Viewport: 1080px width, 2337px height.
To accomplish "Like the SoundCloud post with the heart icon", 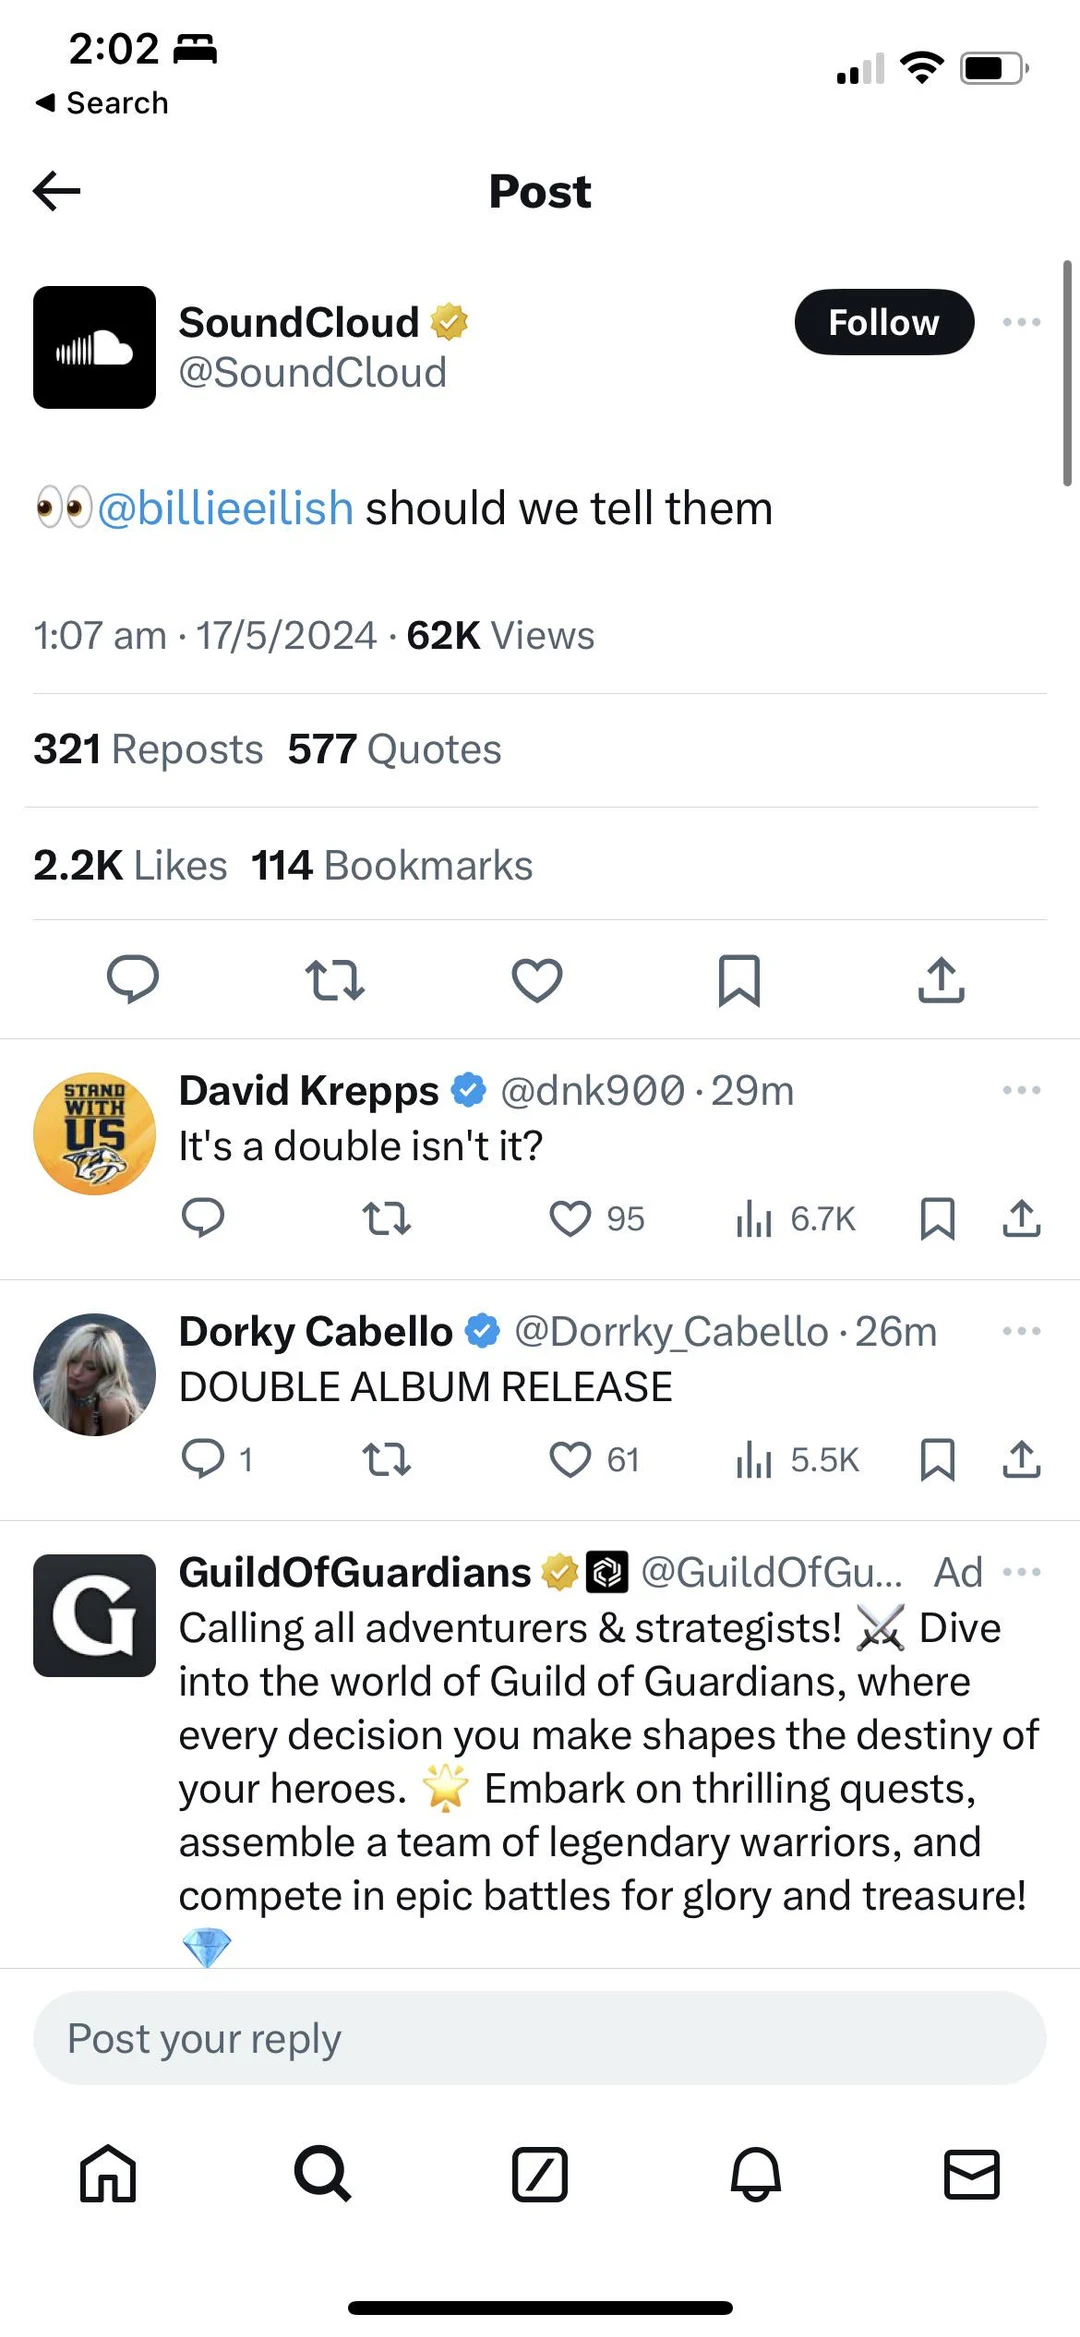I will click(x=537, y=980).
